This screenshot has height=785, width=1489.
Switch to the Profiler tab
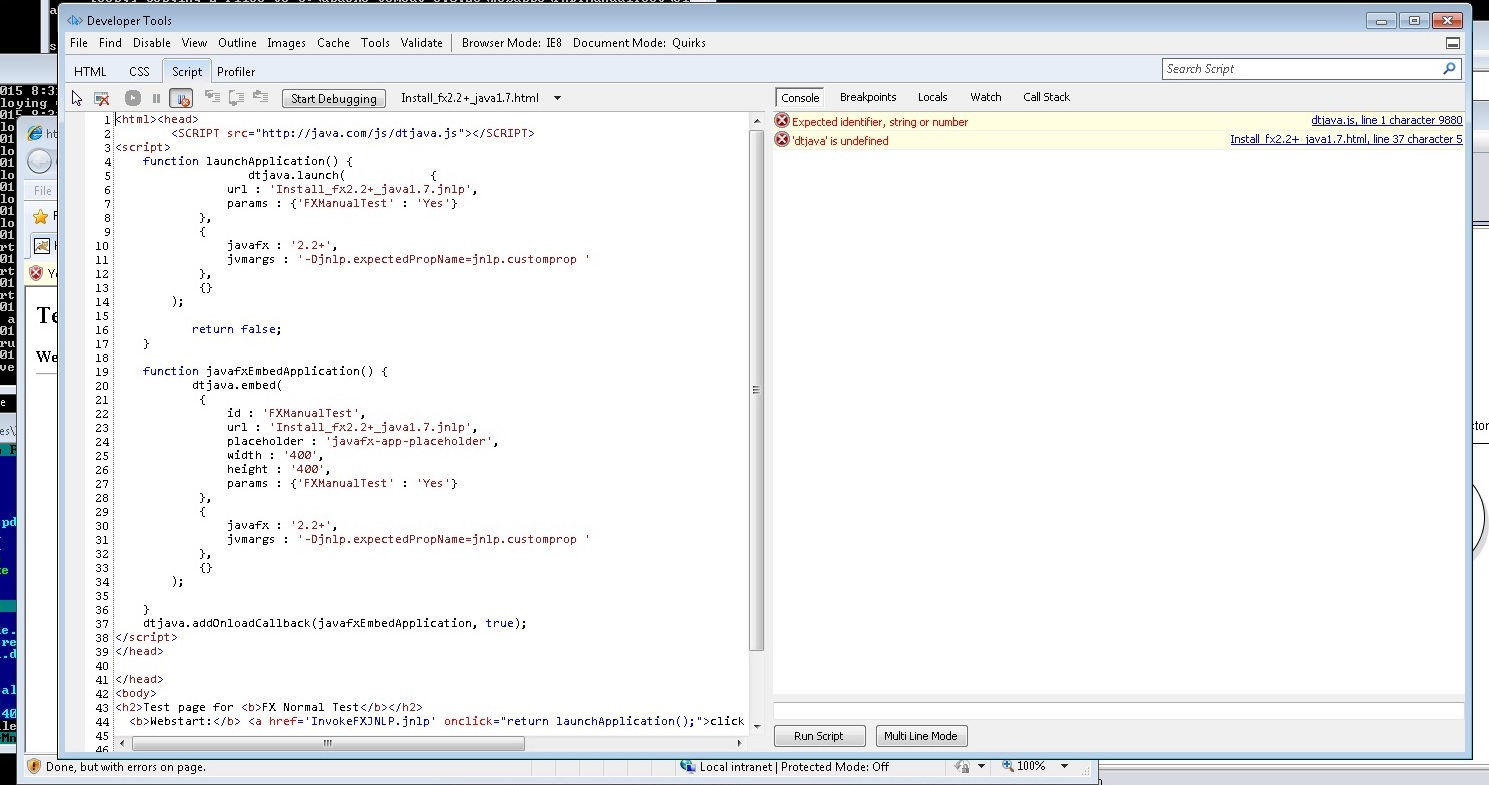tap(236, 72)
